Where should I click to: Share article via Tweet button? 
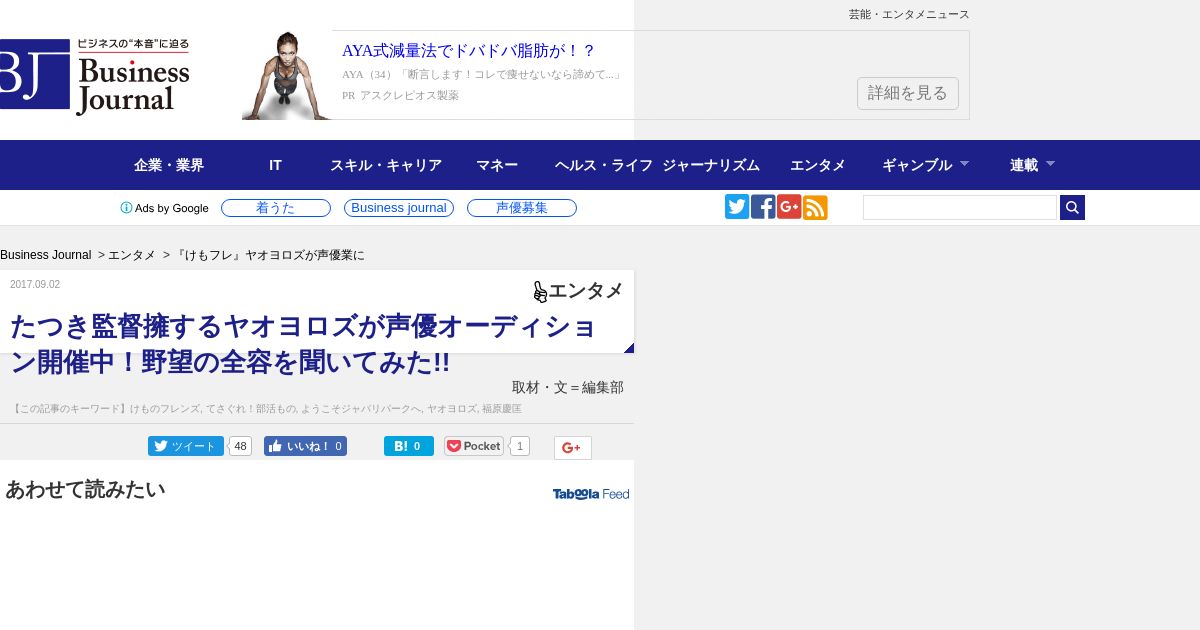pyautogui.click(x=186, y=446)
